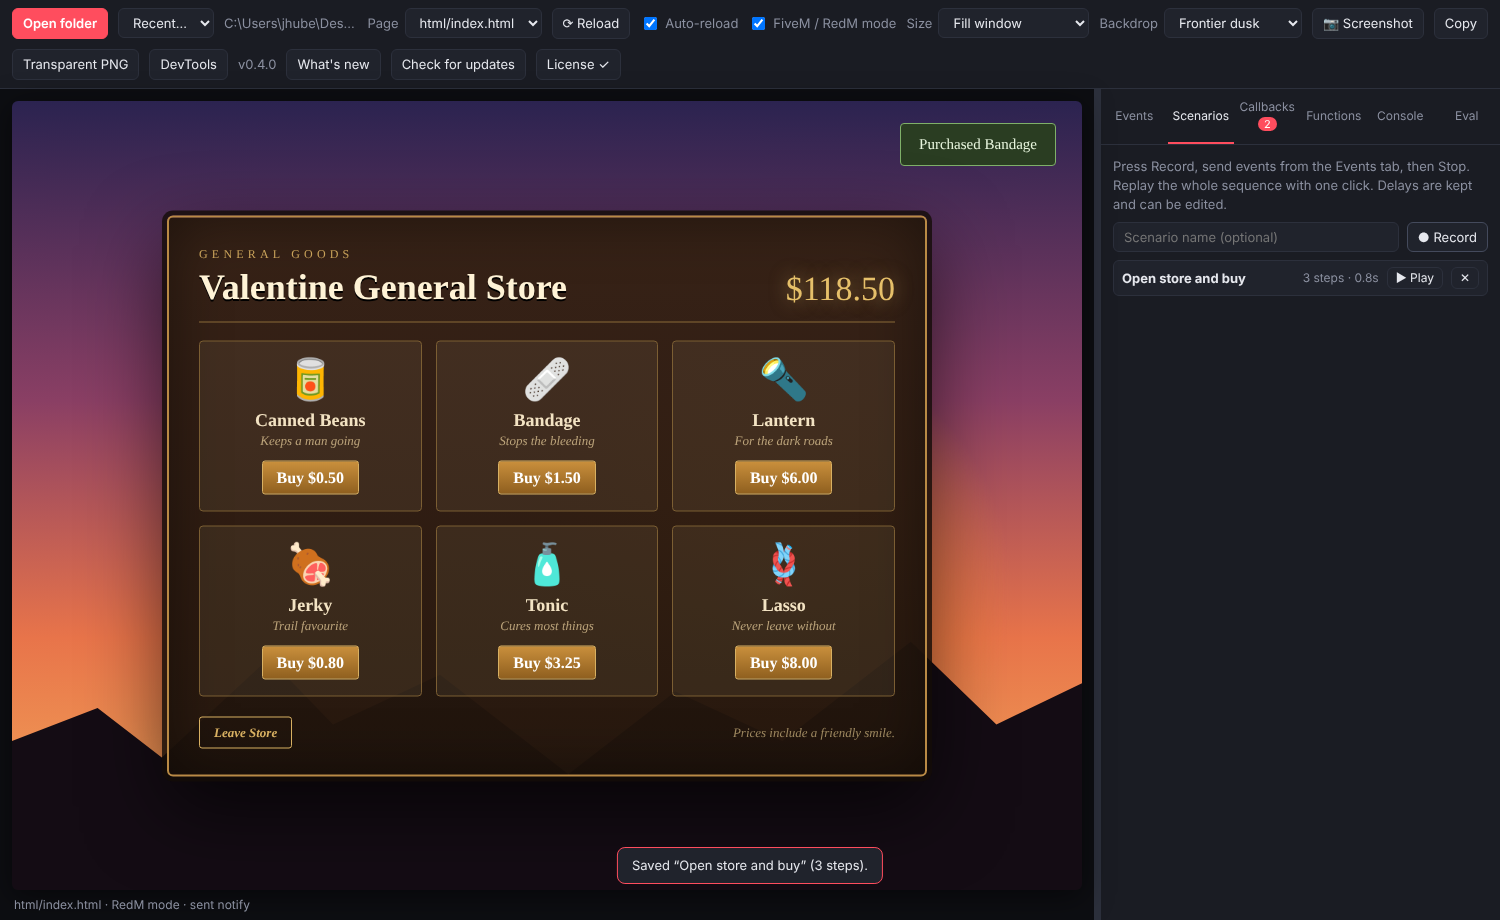Open the Size dropdown set to Fill window
This screenshot has height=920, width=1500.
click(x=1013, y=23)
